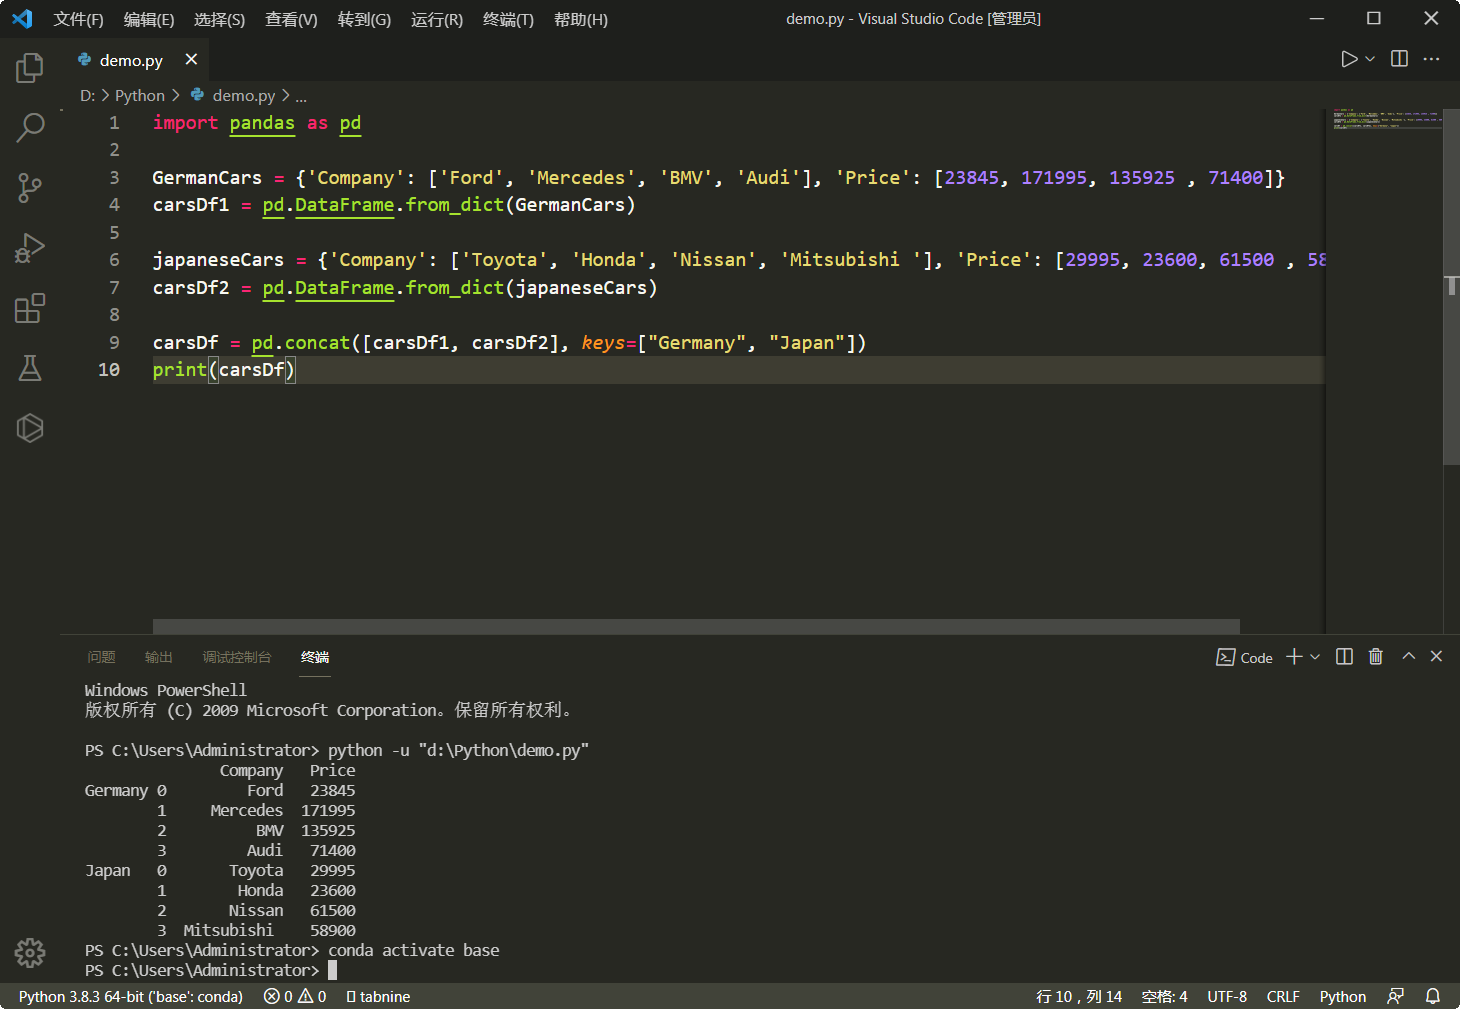Click the GermanCars variable on line 3
This screenshot has width=1460, height=1009.
click(207, 178)
